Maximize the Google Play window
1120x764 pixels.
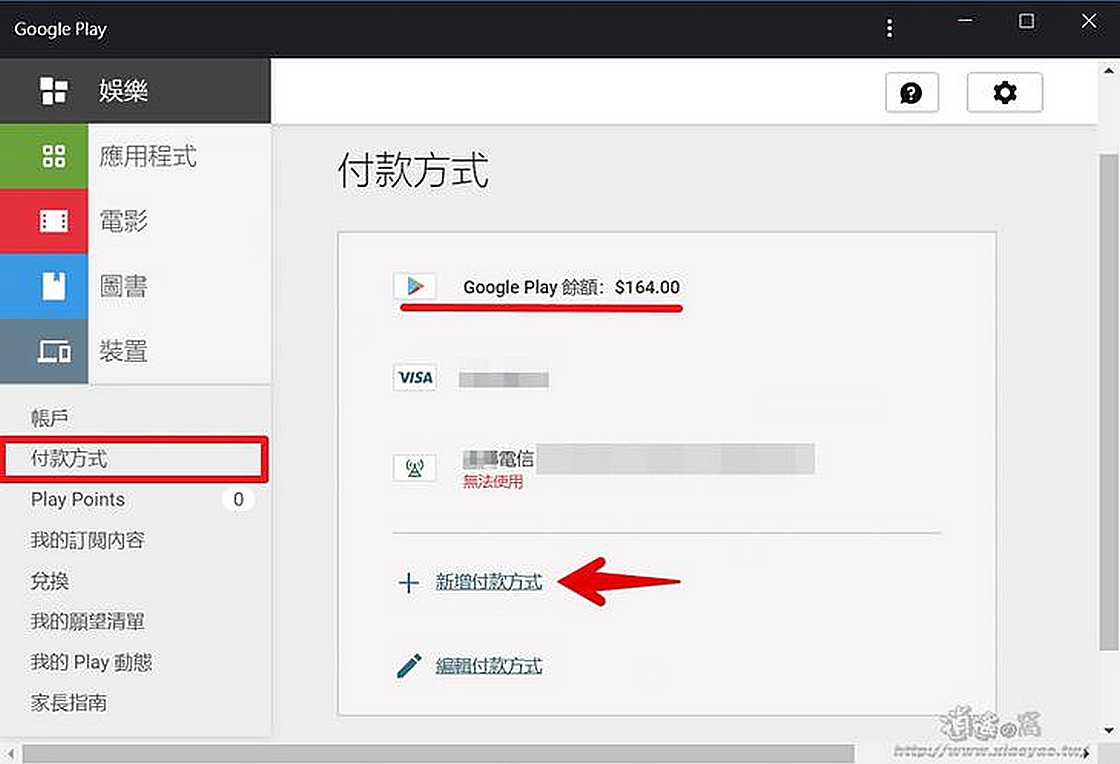point(1026,21)
